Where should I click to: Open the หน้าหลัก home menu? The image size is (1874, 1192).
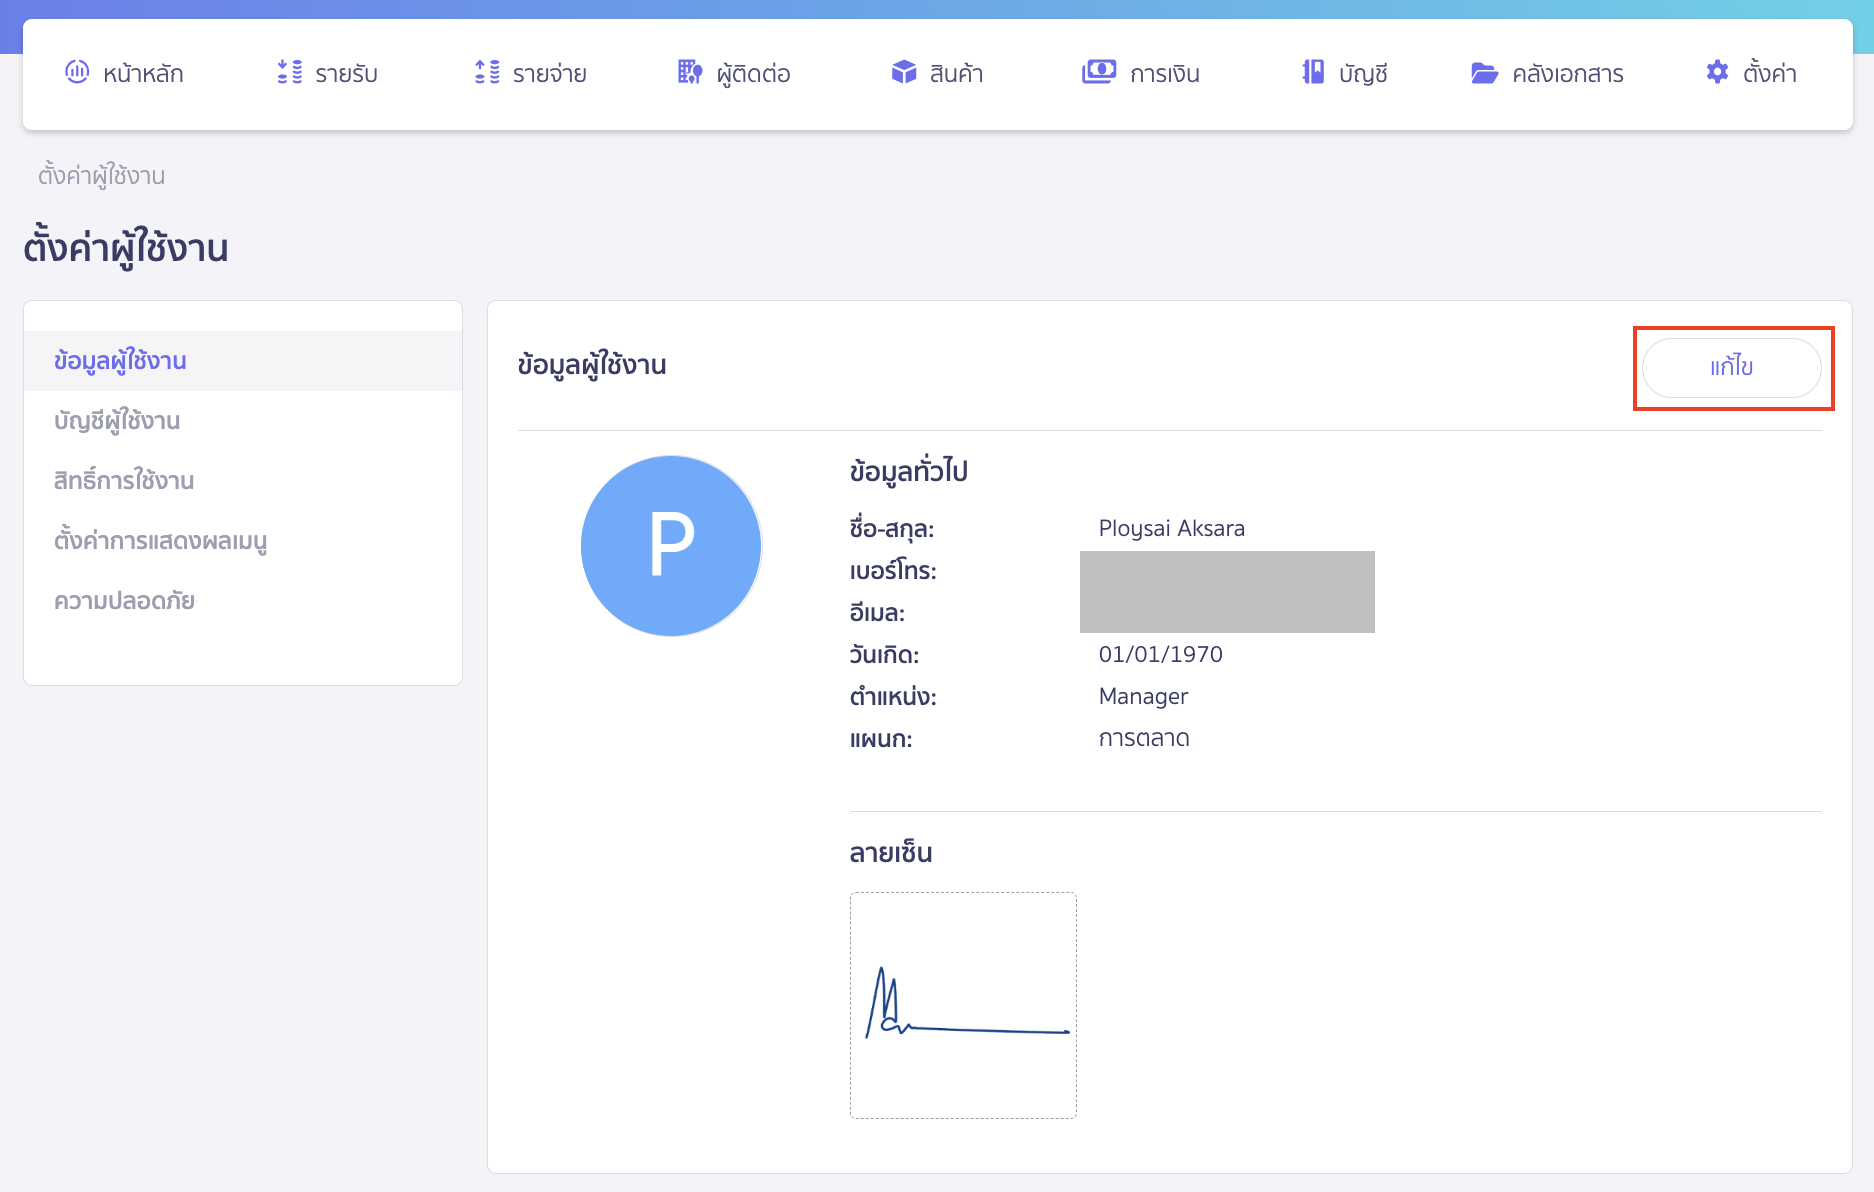coord(143,74)
